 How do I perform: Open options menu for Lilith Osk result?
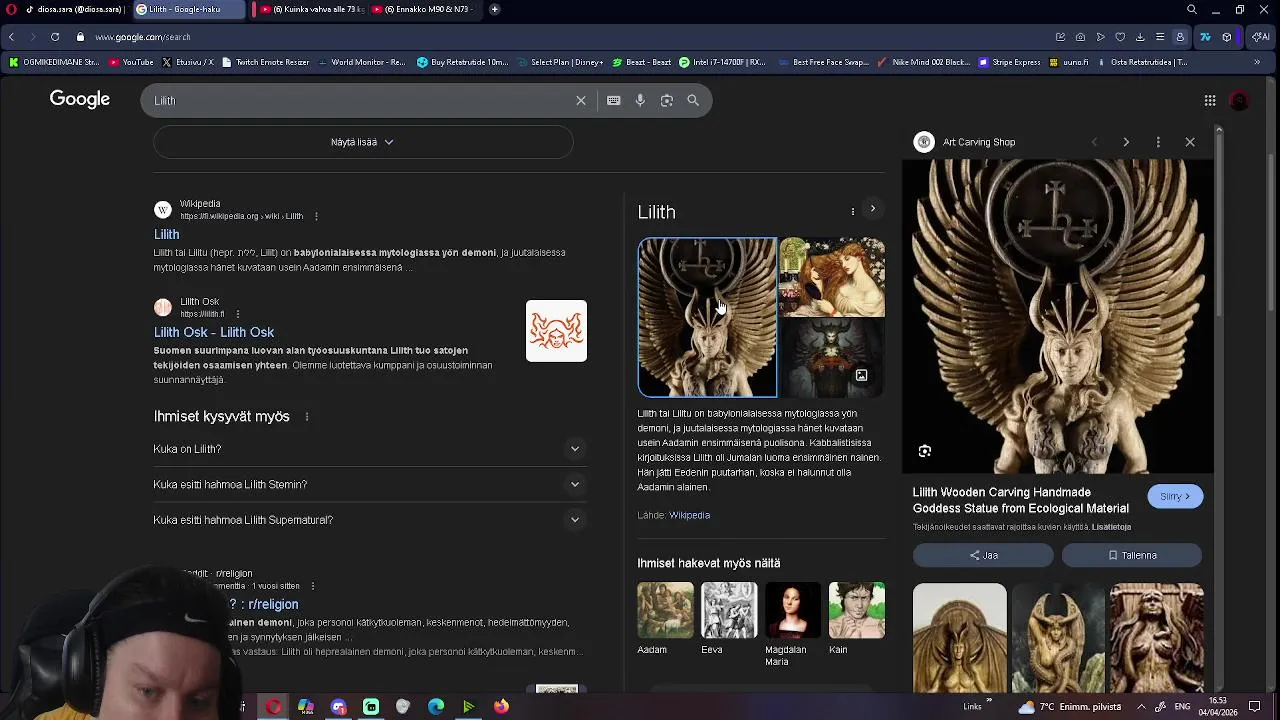pos(237,314)
